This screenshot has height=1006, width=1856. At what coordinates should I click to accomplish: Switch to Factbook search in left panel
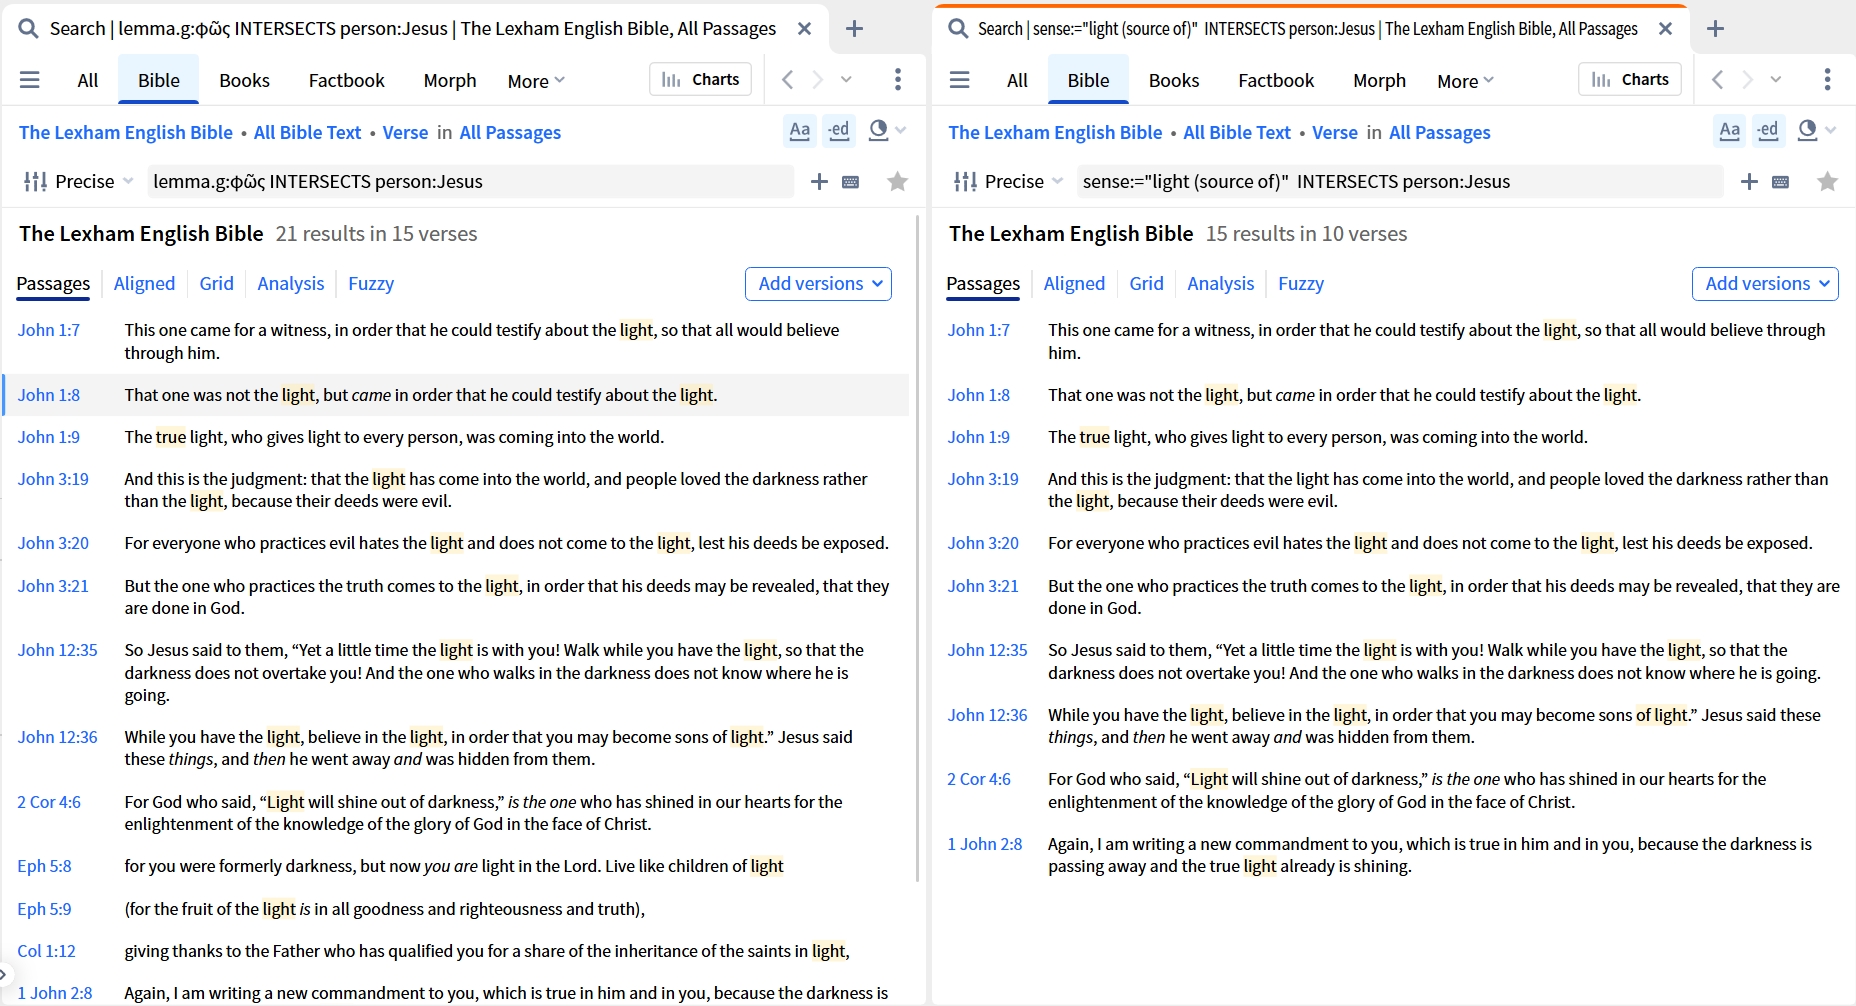coord(346,80)
